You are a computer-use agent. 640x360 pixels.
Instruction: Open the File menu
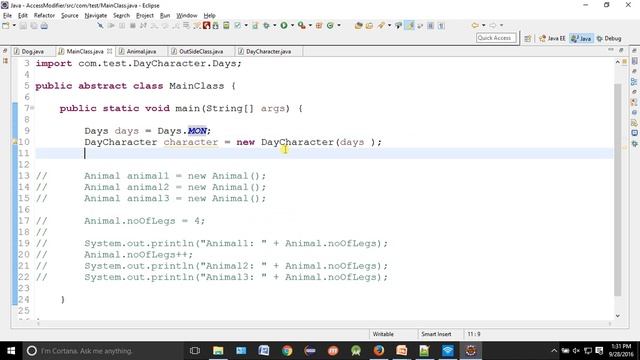[x=7, y=16]
